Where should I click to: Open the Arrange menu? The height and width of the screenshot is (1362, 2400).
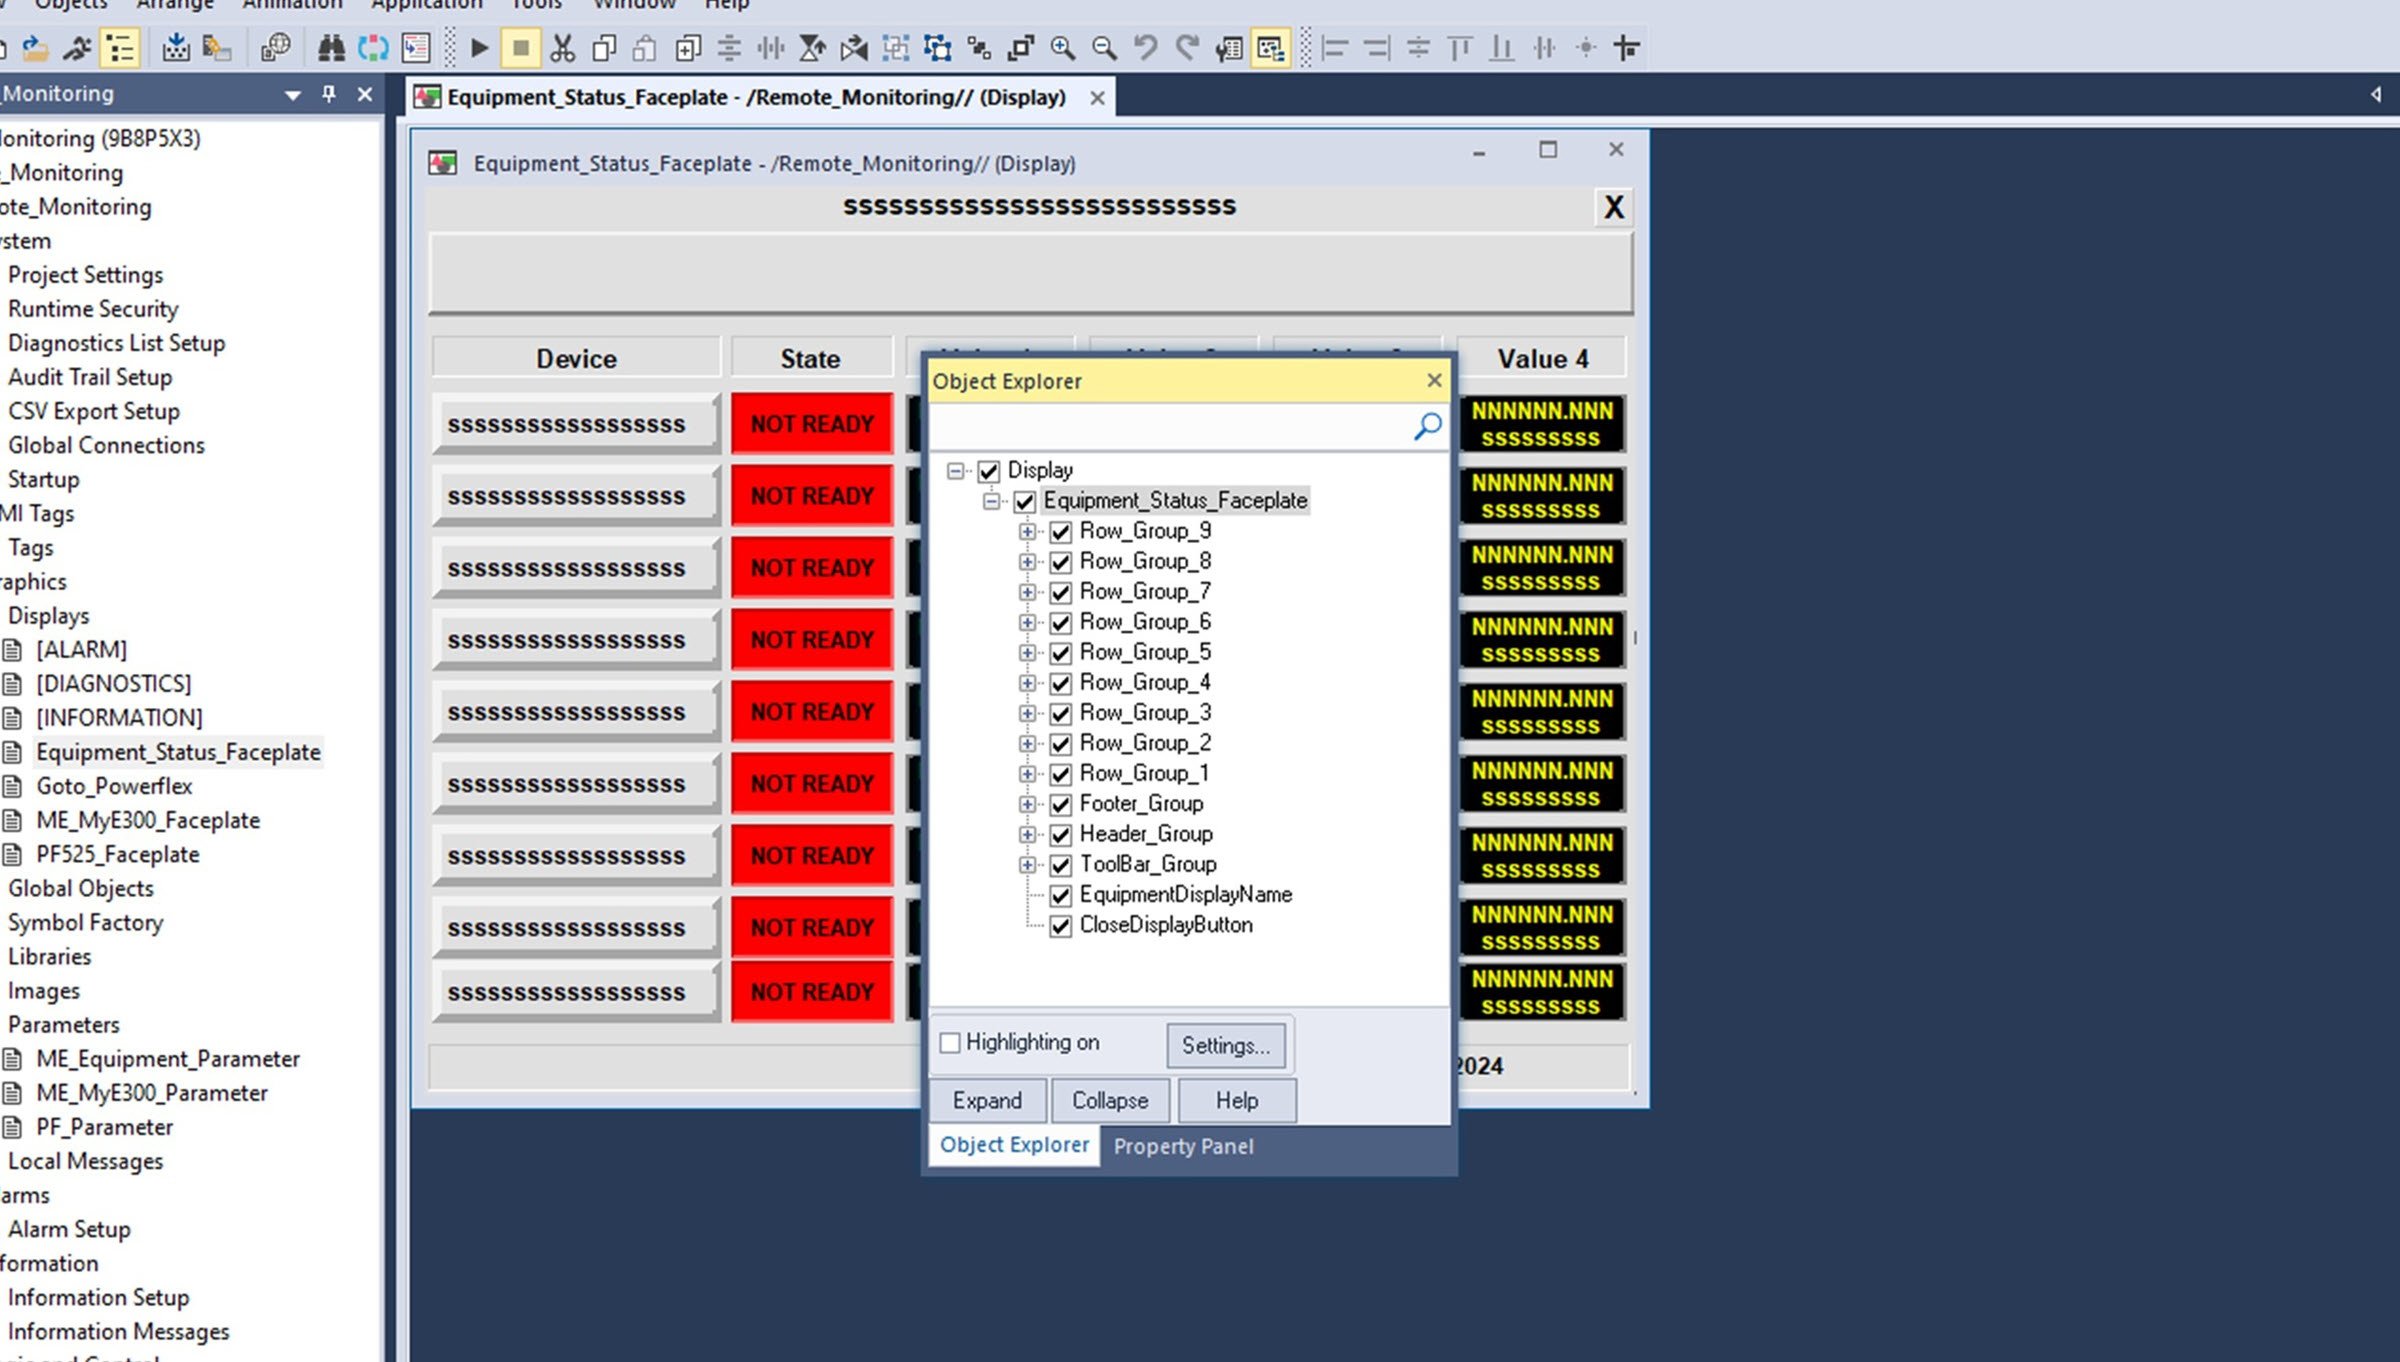[175, 5]
